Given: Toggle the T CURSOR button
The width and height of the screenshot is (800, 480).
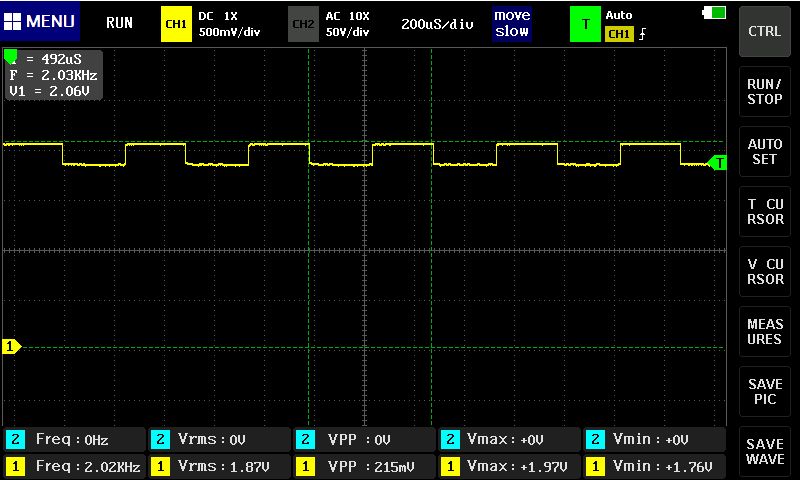Looking at the screenshot, I should 764,212.
